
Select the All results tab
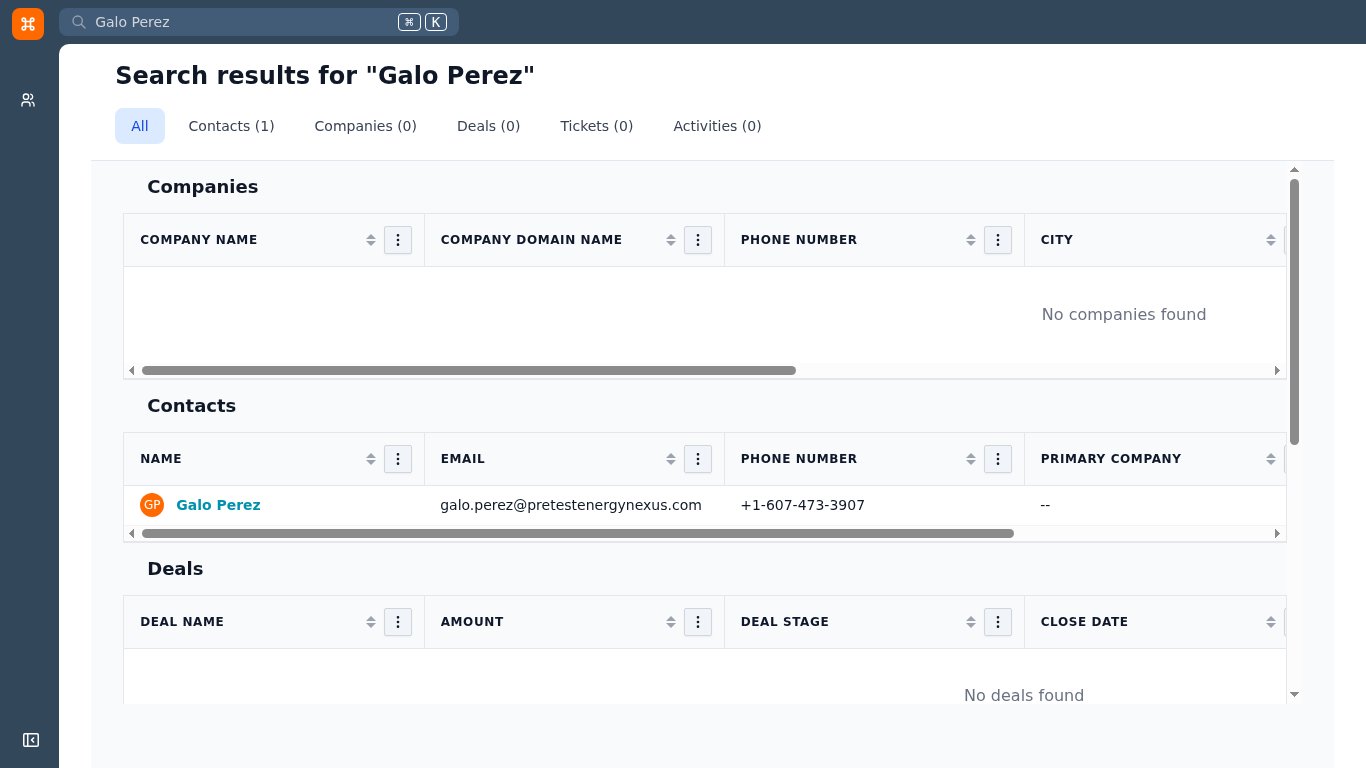140,126
